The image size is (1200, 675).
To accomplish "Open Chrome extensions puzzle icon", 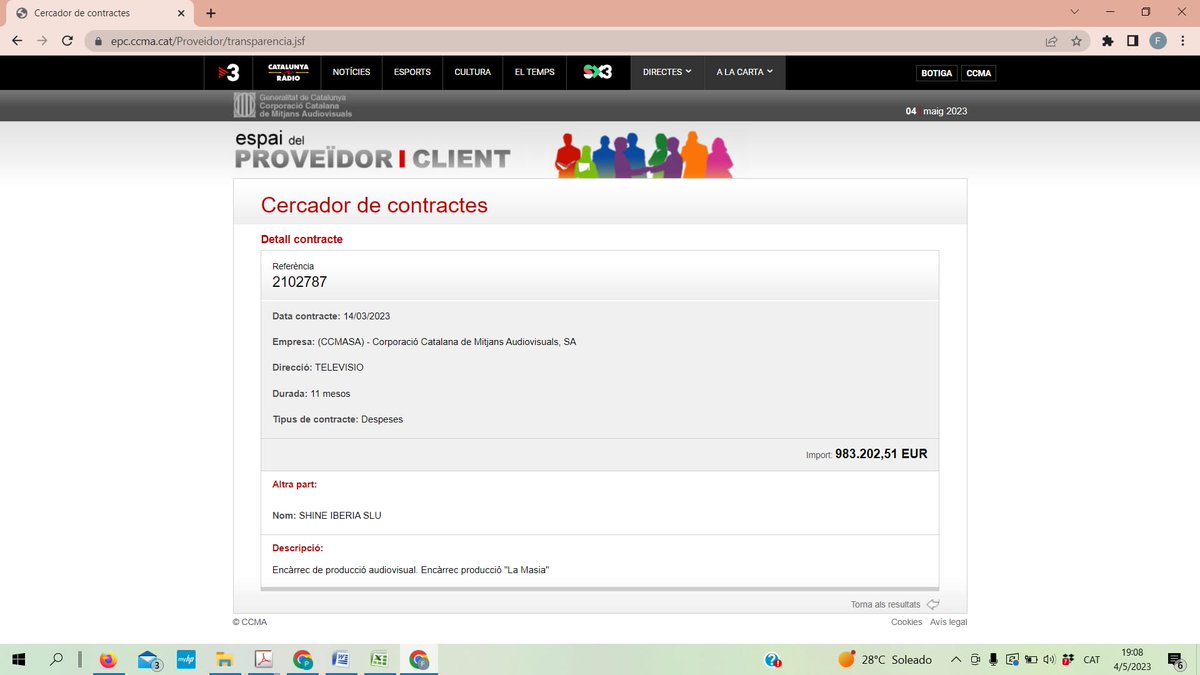I will tap(1107, 41).
